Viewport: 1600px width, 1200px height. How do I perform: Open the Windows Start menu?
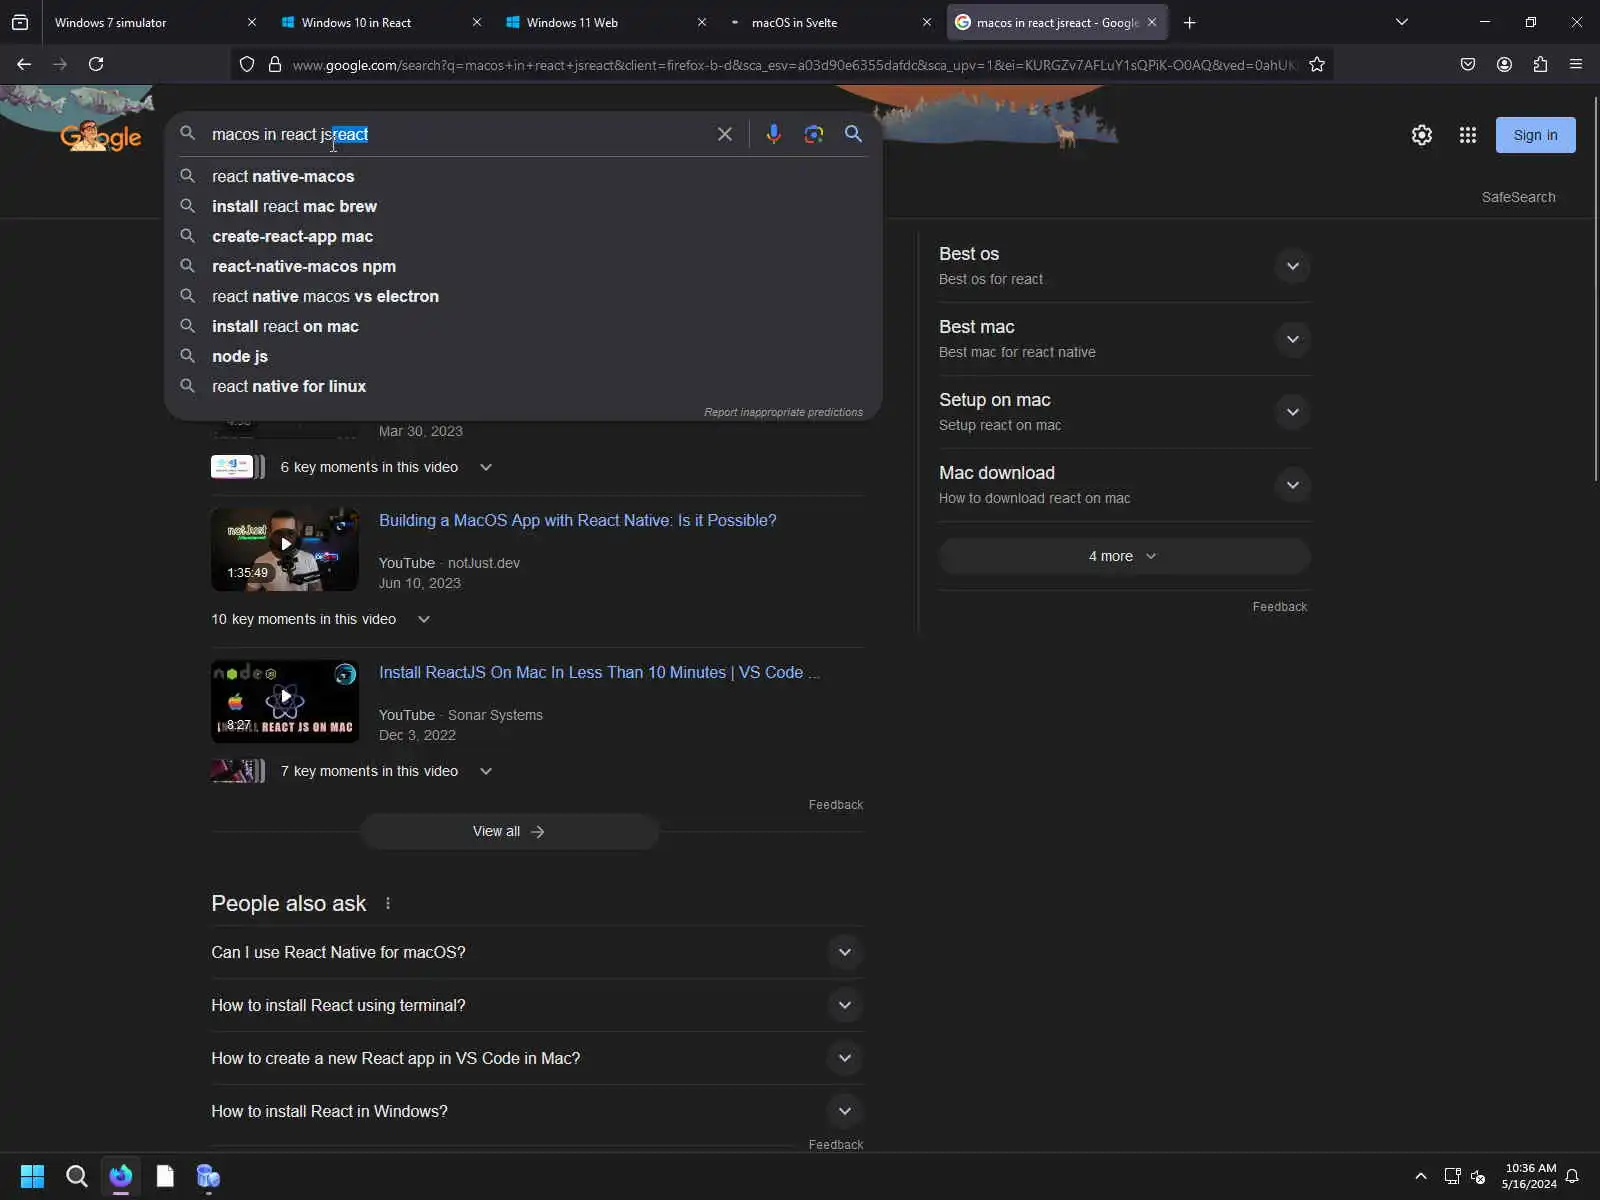click(32, 1176)
